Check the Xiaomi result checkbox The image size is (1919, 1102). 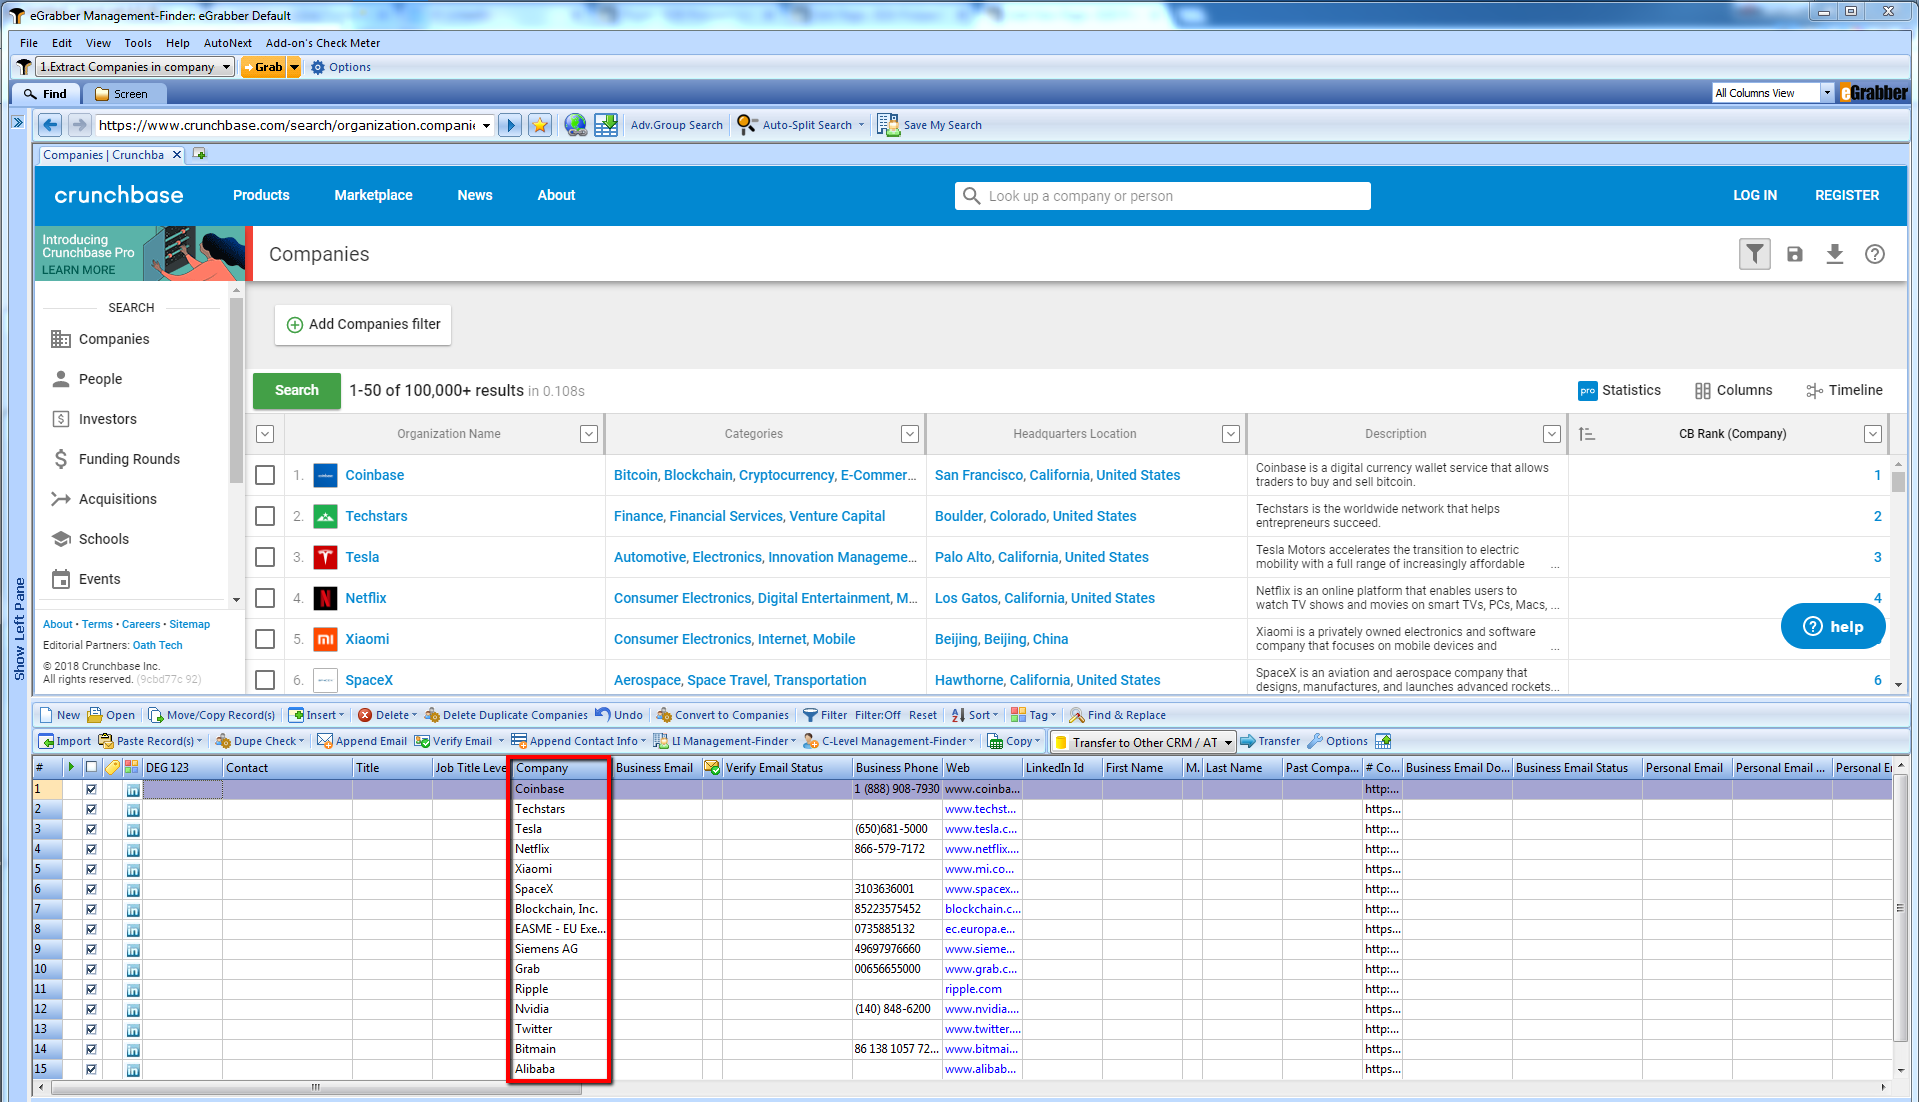click(265, 639)
